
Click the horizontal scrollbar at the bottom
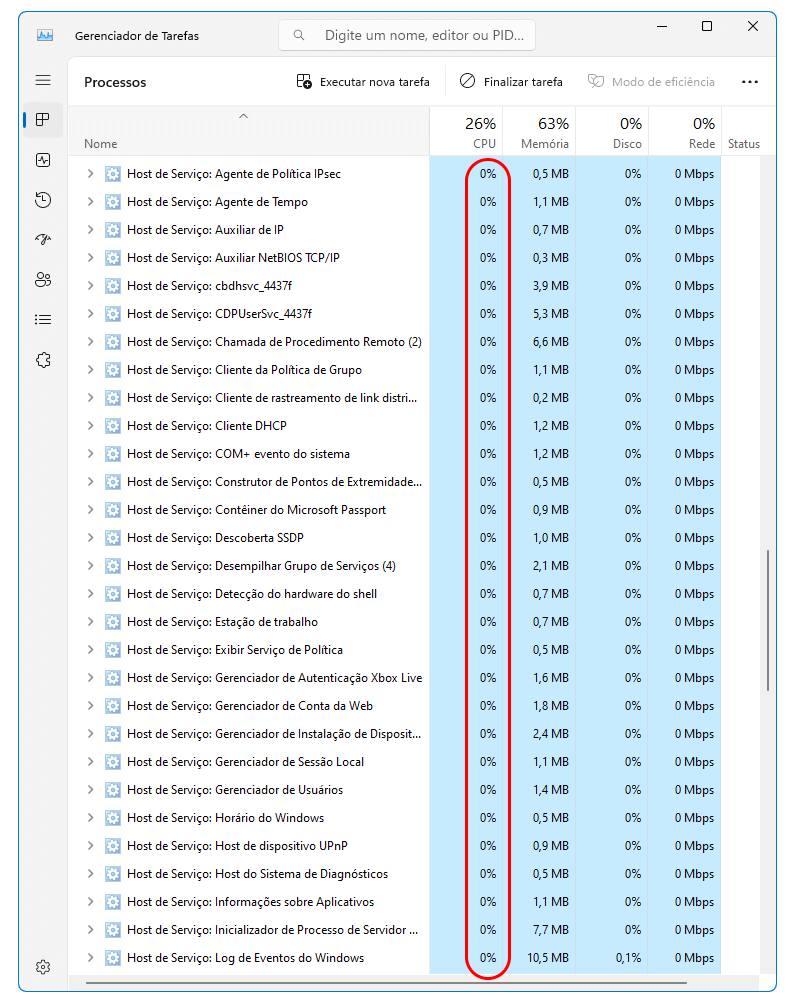tap(386, 983)
